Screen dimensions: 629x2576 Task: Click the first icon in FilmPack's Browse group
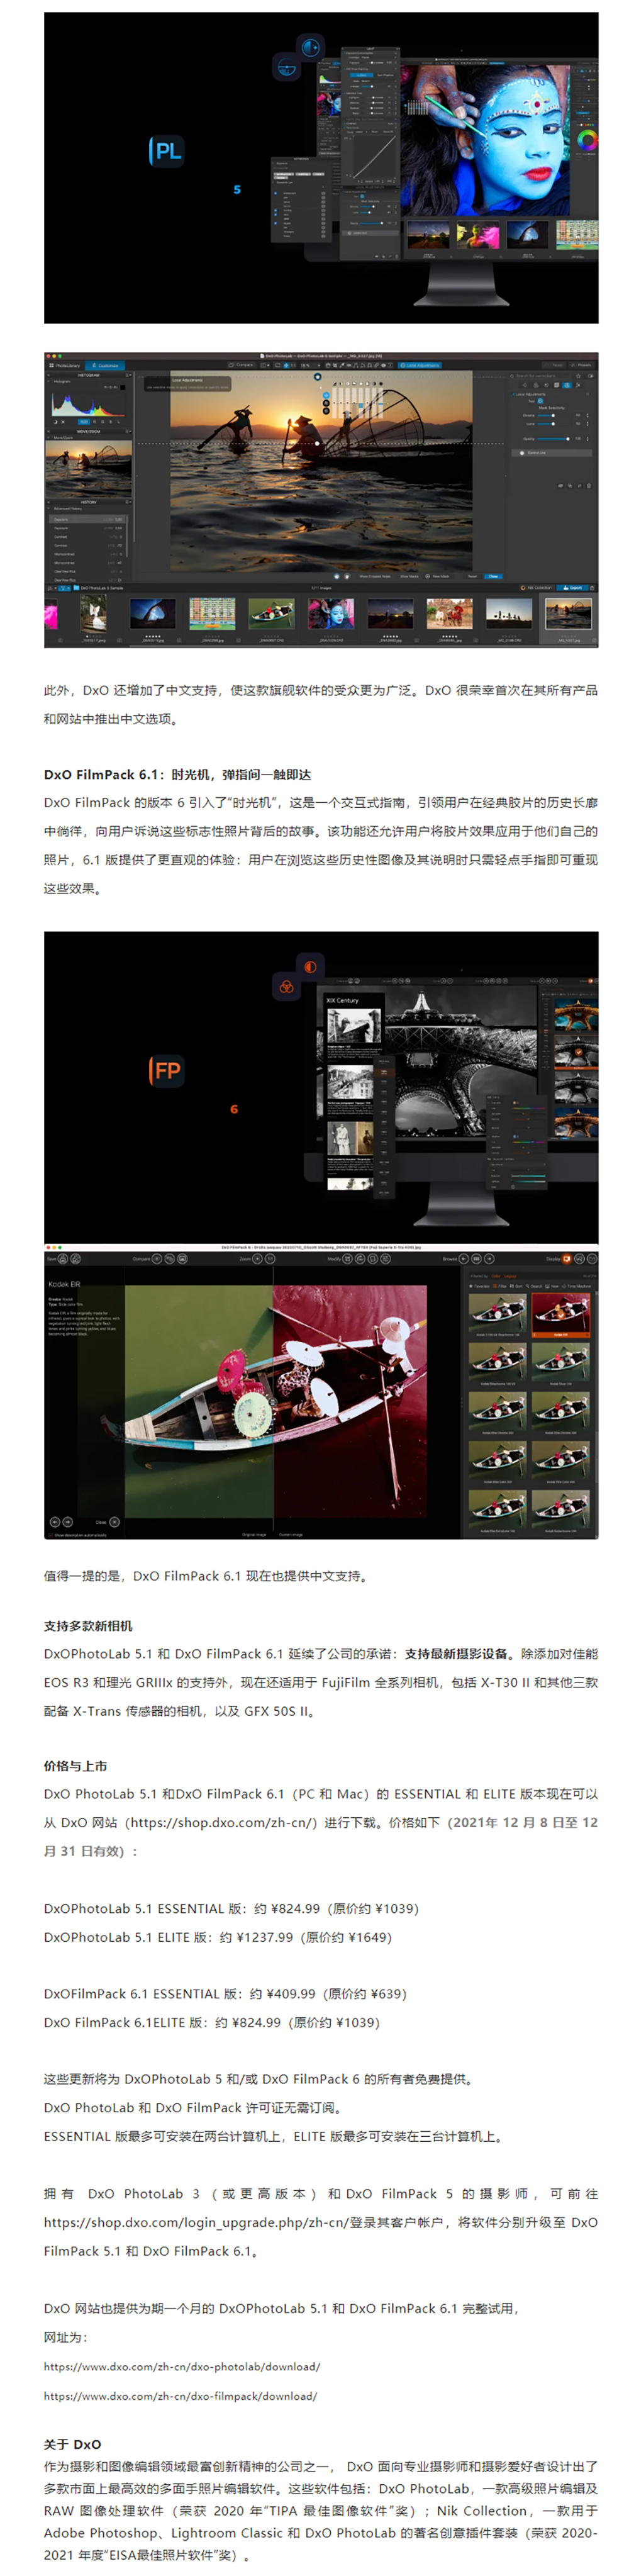pos(464,1259)
